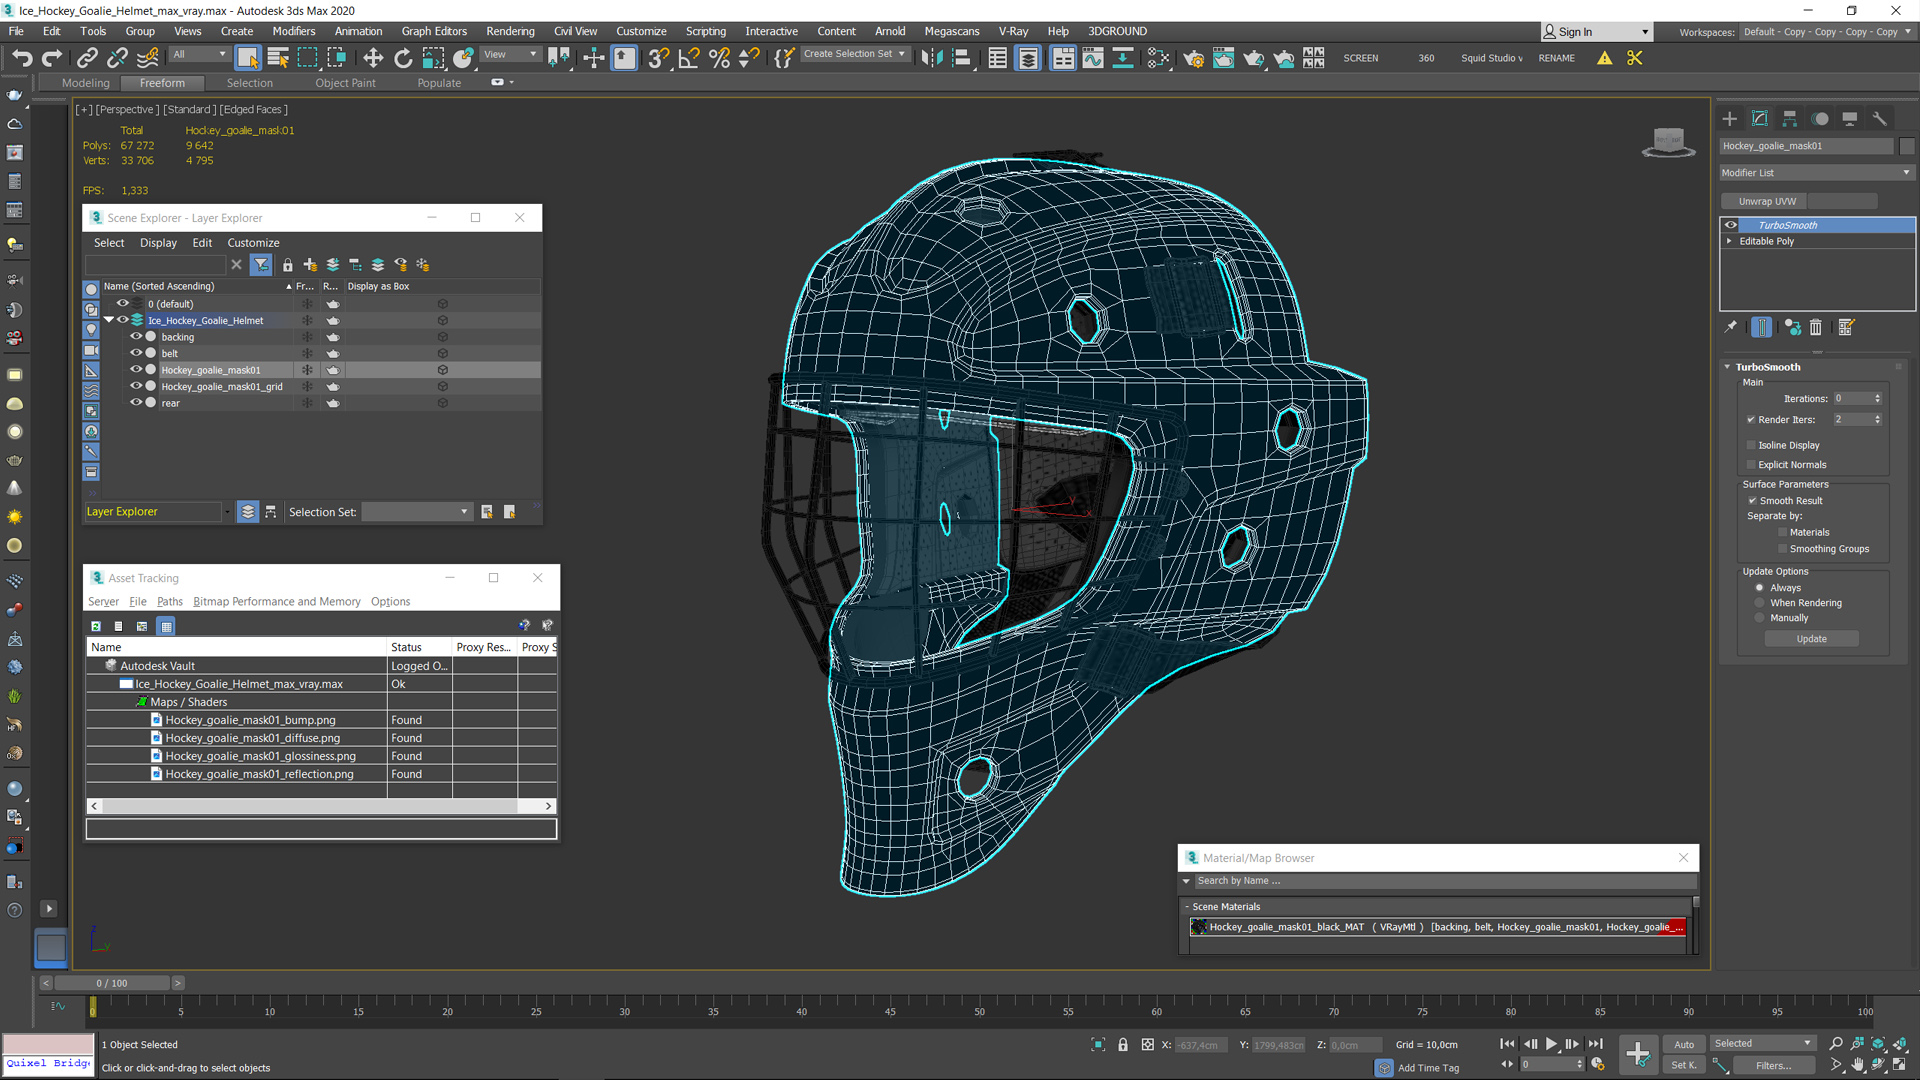Open the Hierarchy command panel tab
This screenshot has width=1920, height=1080.
click(1790, 118)
